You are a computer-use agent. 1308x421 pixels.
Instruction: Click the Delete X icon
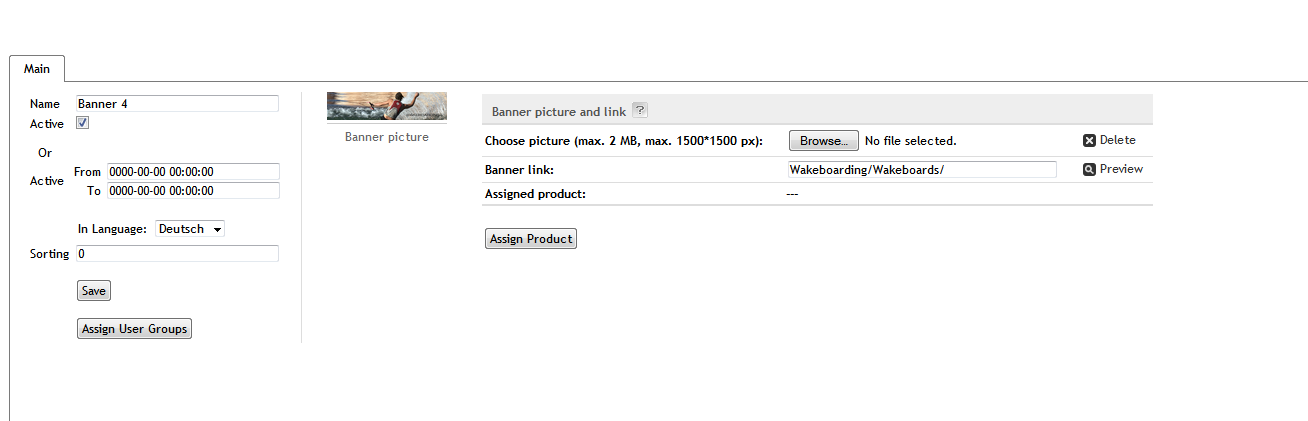pos(1090,141)
